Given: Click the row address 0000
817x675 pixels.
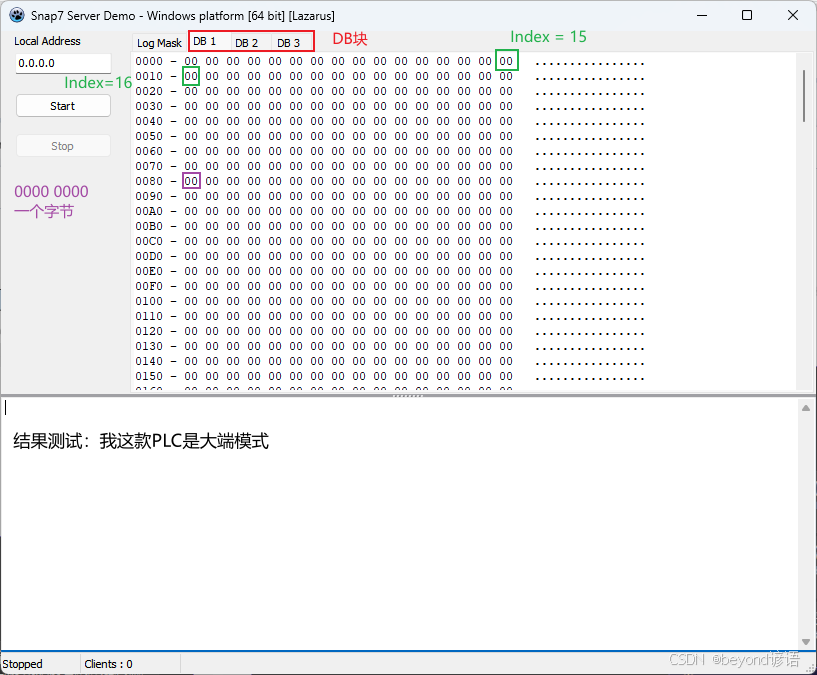Looking at the screenshot, I should coord(149,62).
